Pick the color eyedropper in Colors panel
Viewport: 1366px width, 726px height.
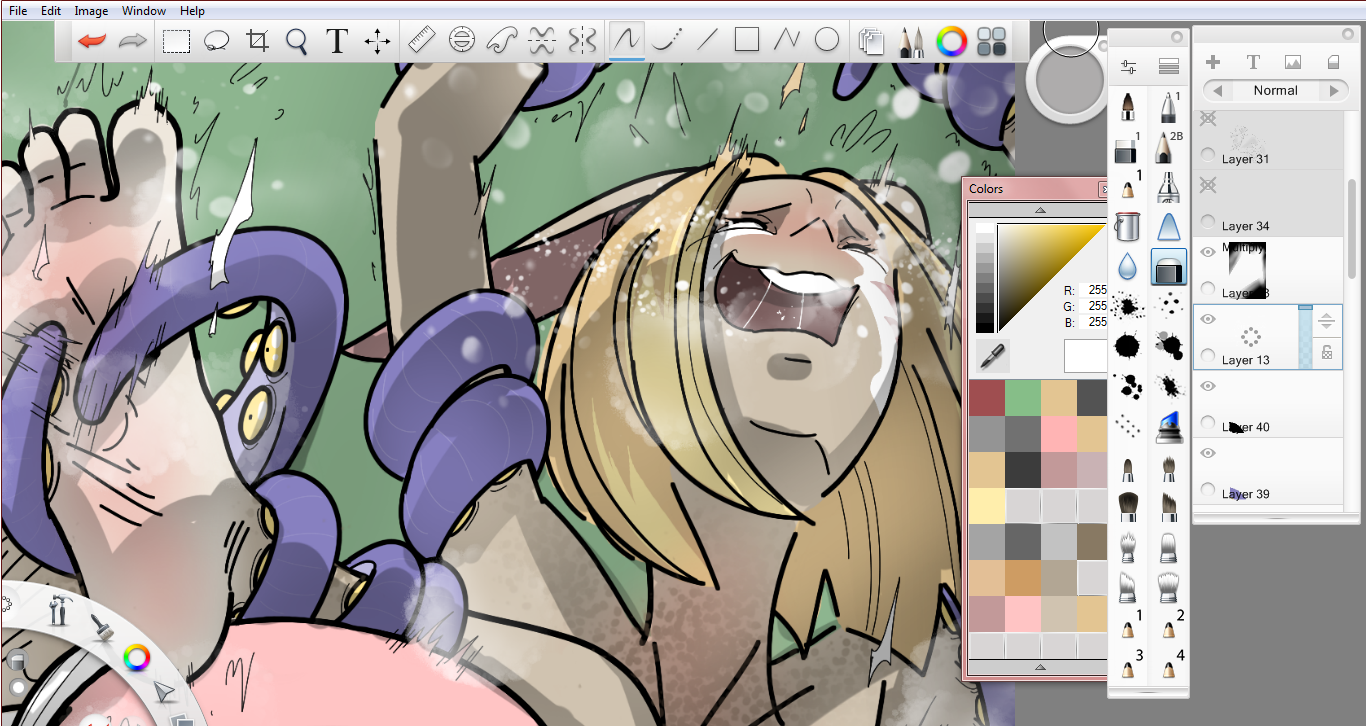[x=993, y=355]
